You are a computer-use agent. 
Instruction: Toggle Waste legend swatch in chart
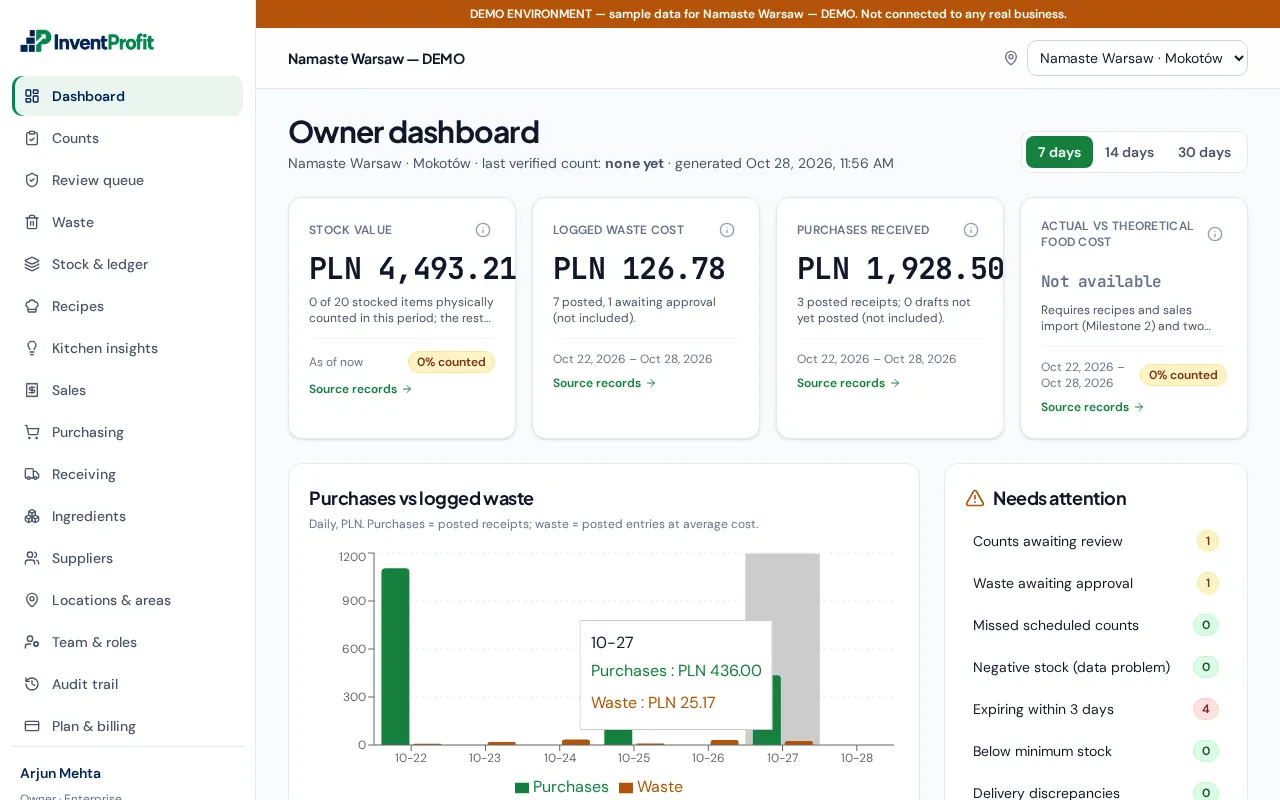626,787
